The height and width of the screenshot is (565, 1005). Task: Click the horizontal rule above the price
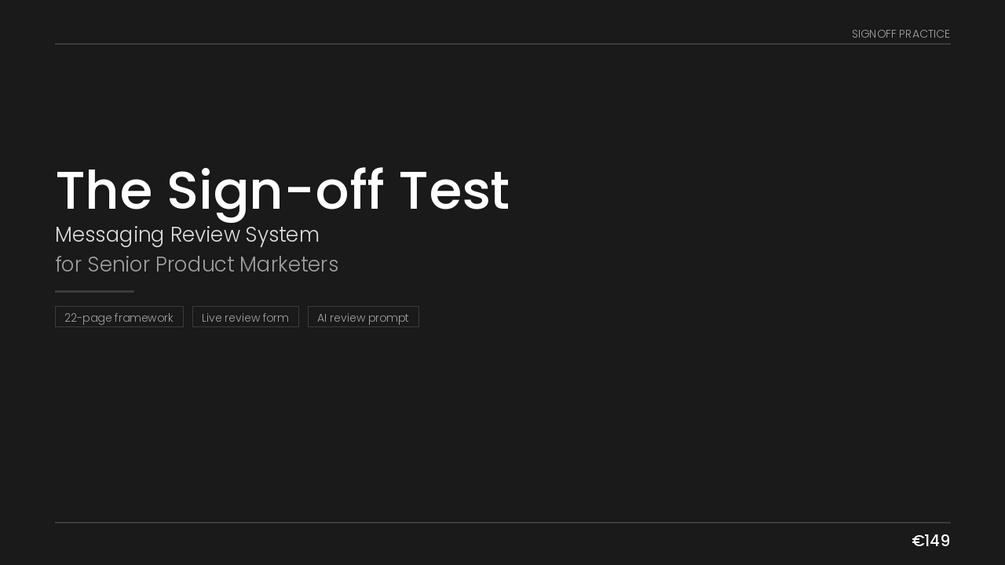502,523
